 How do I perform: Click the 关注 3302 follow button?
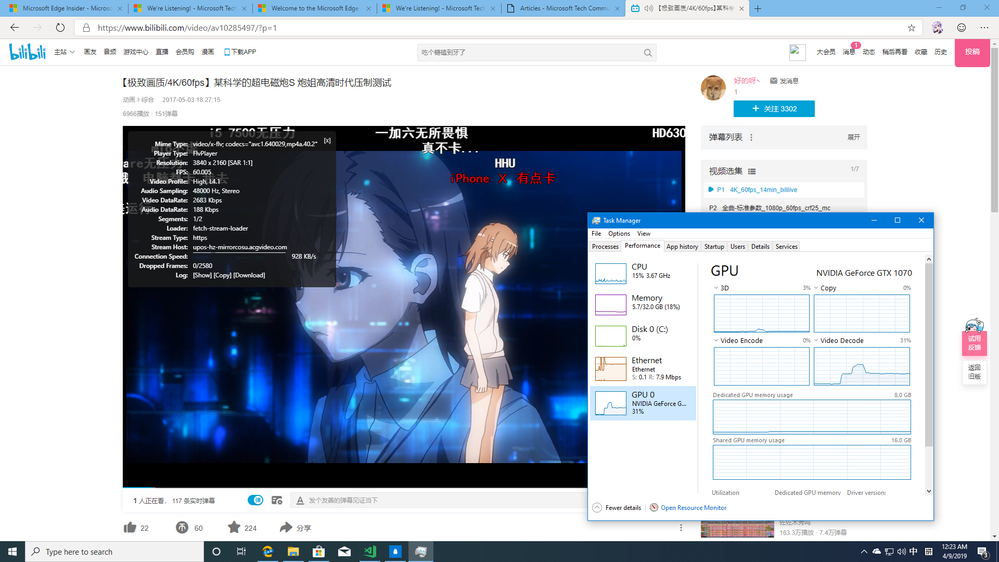pyautogui.click(x=773, y=109)
